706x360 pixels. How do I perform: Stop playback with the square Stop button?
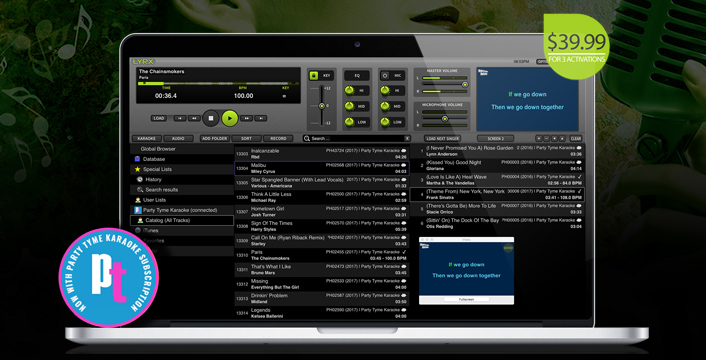point(211,118)
